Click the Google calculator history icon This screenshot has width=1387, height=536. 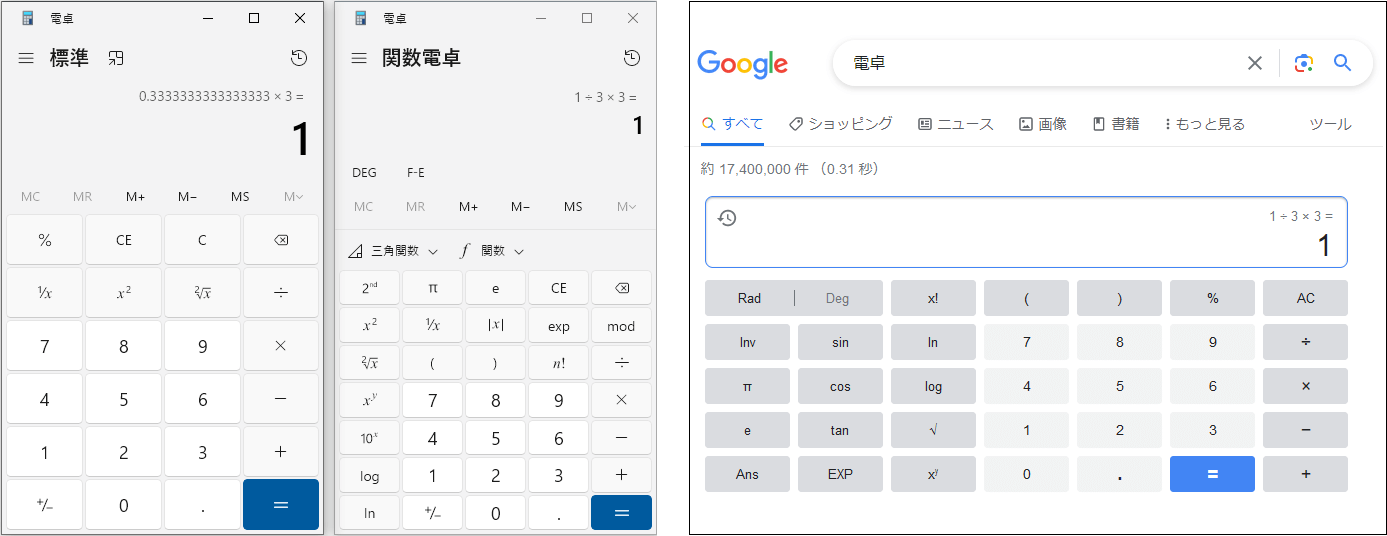click(727, 218)
